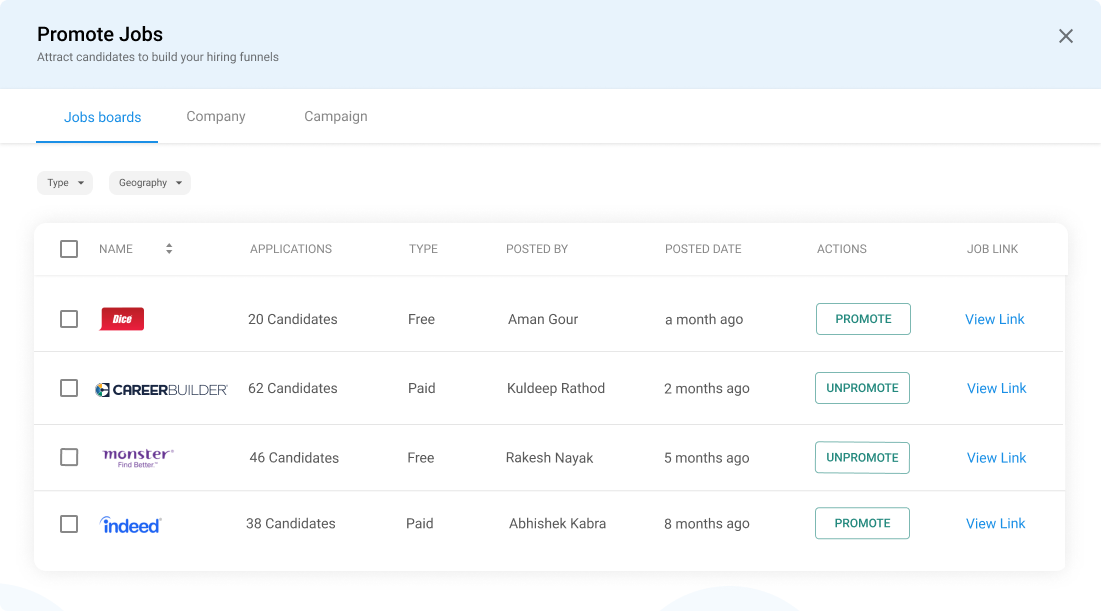1102x611 pixels.
Task: Click the CareerBuilder logo
Action: pos(161,389)
